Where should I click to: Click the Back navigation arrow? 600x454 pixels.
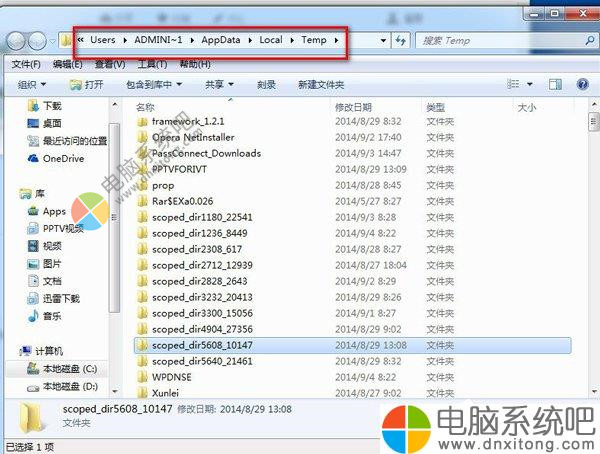tap(17, 40)
